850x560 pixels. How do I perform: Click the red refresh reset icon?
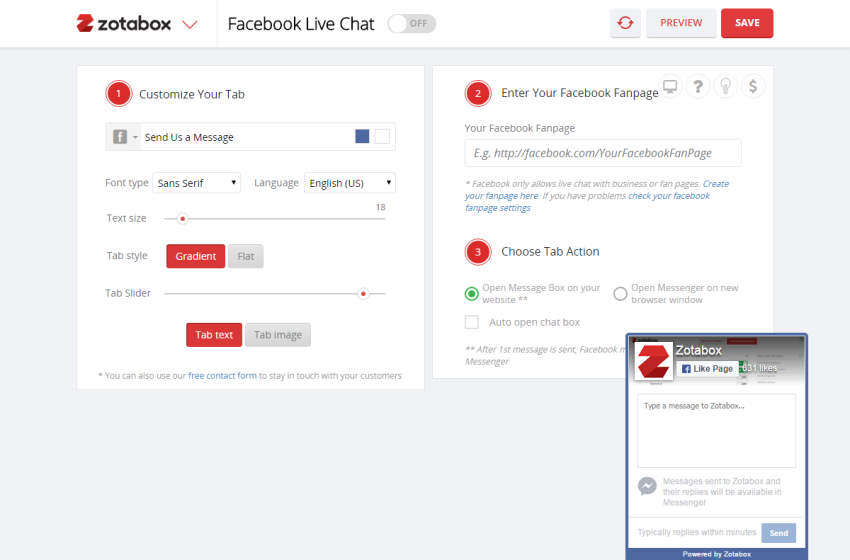pyautogui.click(x=625, y=23)
